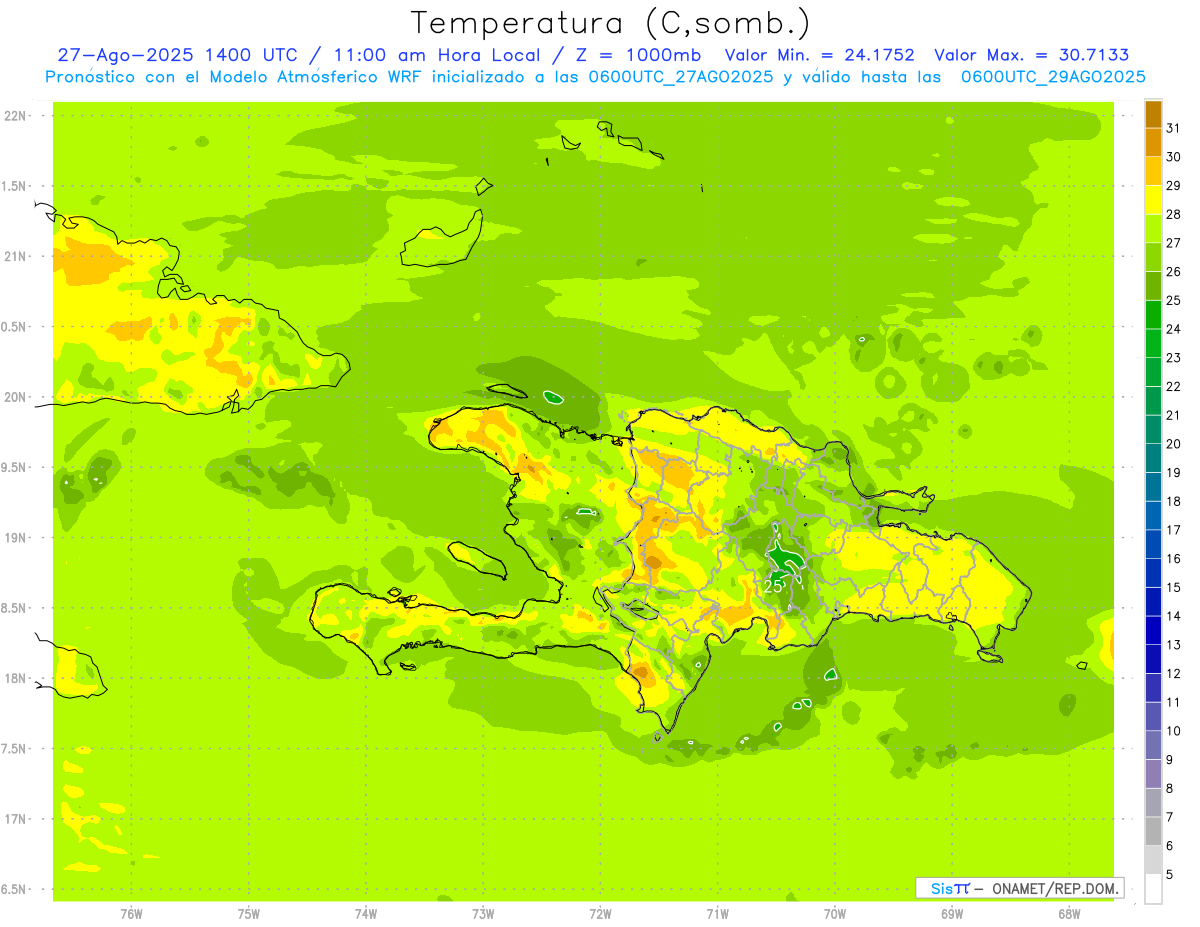This screenshot has height=927, width=1200.
Task: Pick the orange colorbar swatch between 30 and 31
Action: 1153,142
